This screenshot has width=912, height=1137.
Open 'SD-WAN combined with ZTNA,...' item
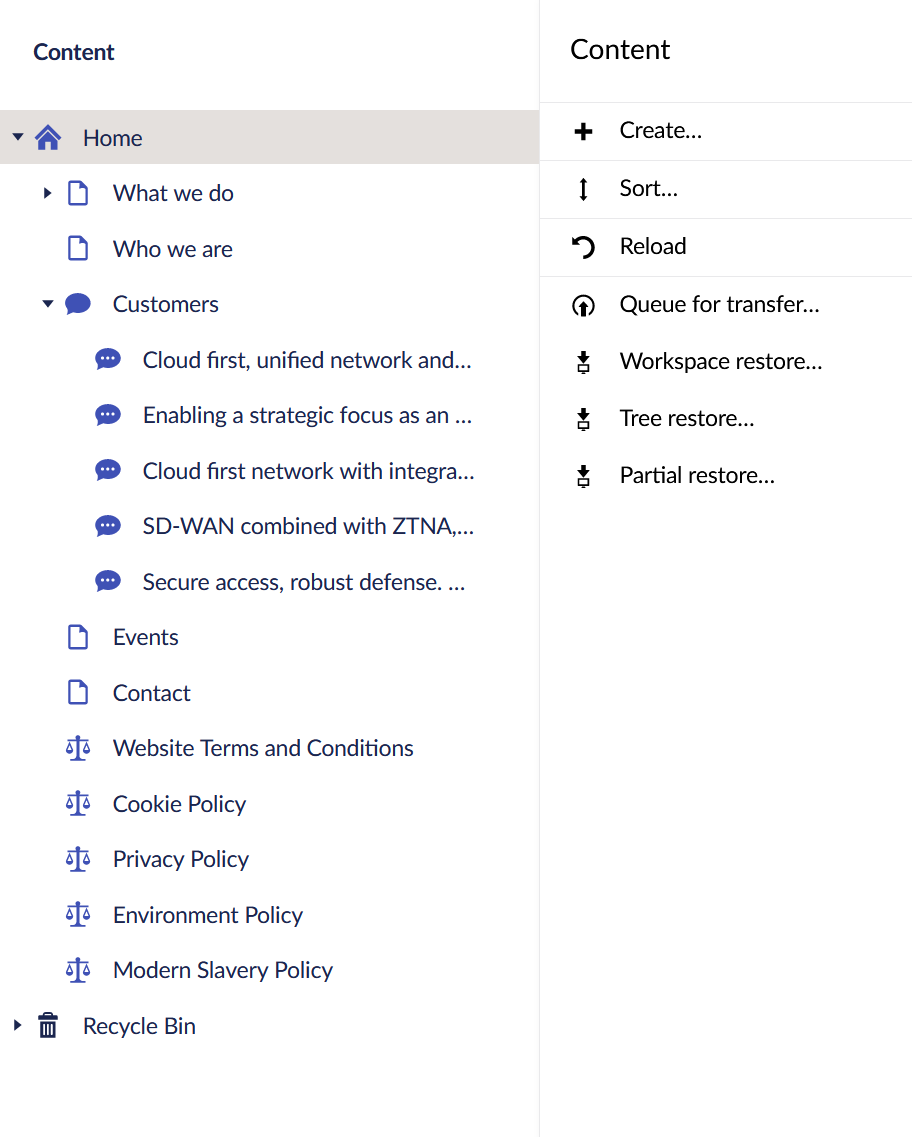click(x=308, y=526)
